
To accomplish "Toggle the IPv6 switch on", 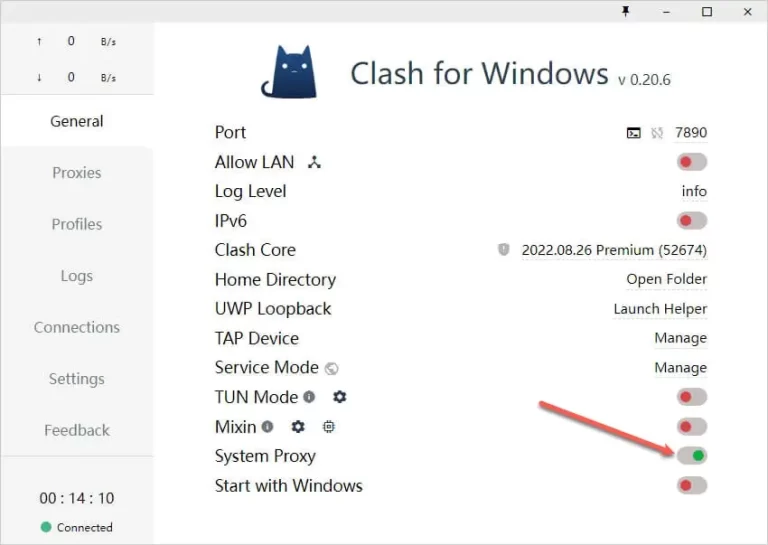I will (x=691, y=221).
